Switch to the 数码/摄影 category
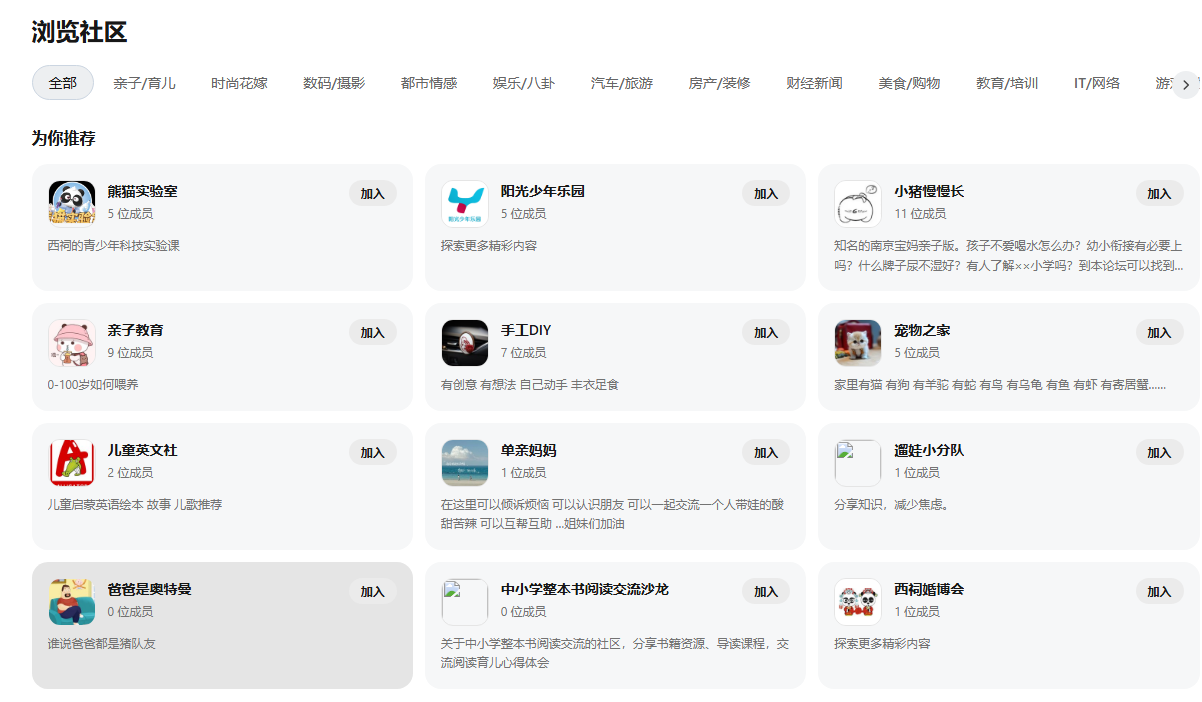The height and width of the screenshot is (702, 1202). point(334,83)
